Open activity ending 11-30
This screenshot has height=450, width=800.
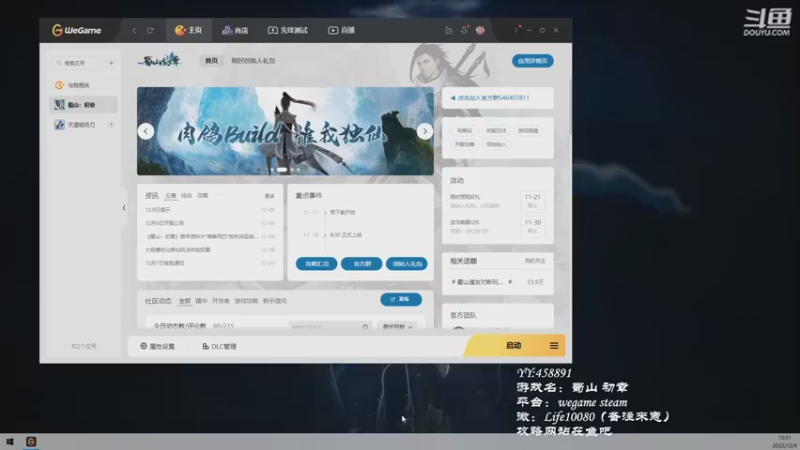click(497, 227)
